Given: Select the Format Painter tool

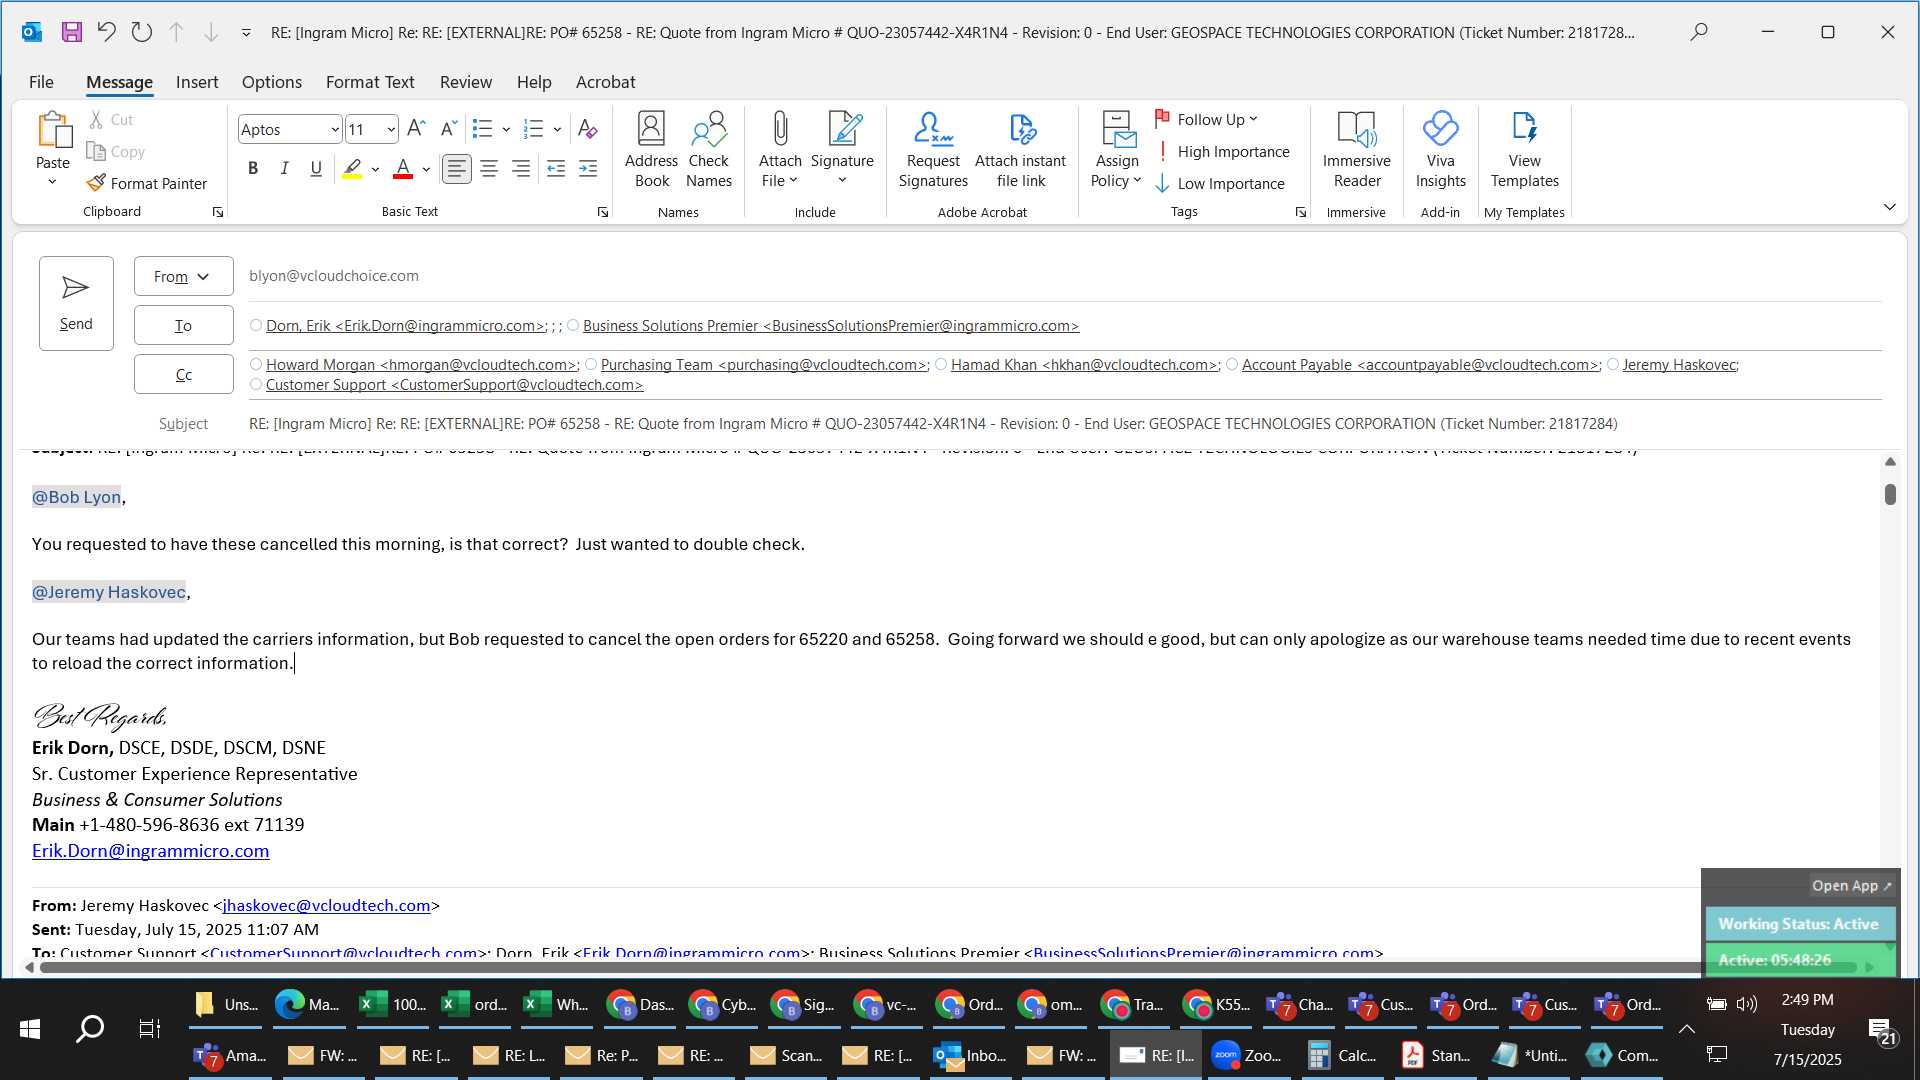Looking at the screenshot, I should 147,183.
